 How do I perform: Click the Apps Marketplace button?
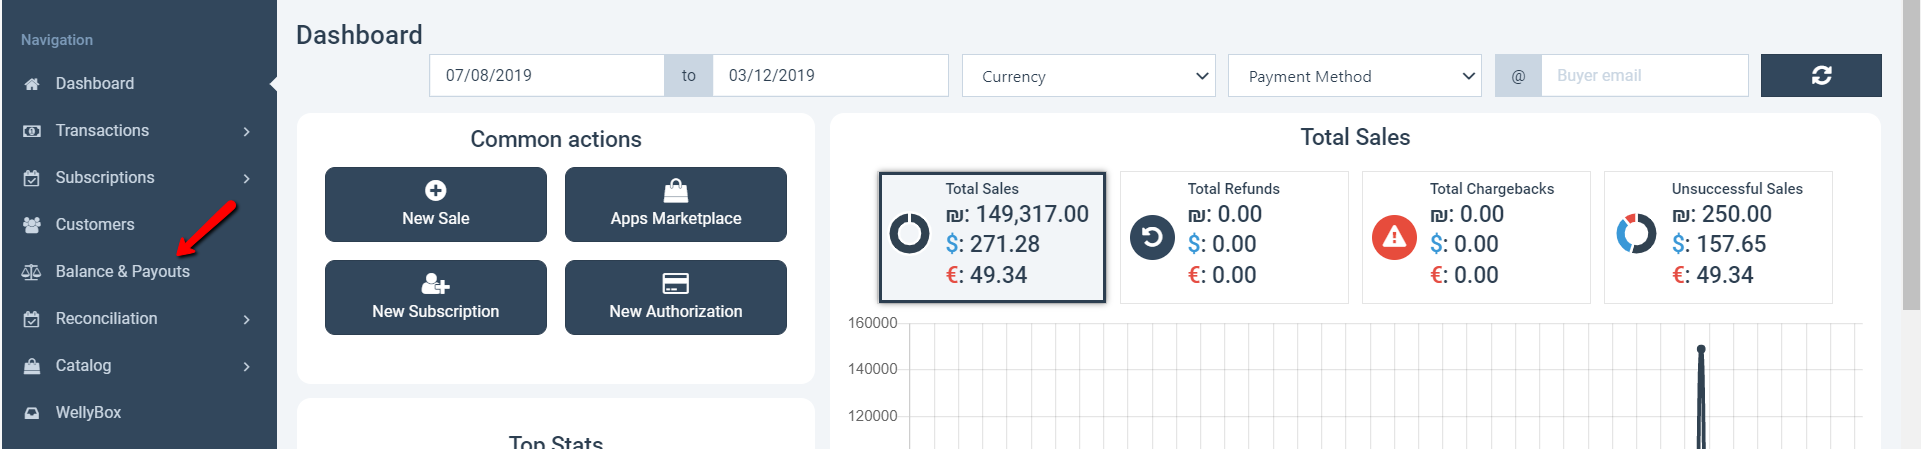pyautogui.click(x=676, y=204)
